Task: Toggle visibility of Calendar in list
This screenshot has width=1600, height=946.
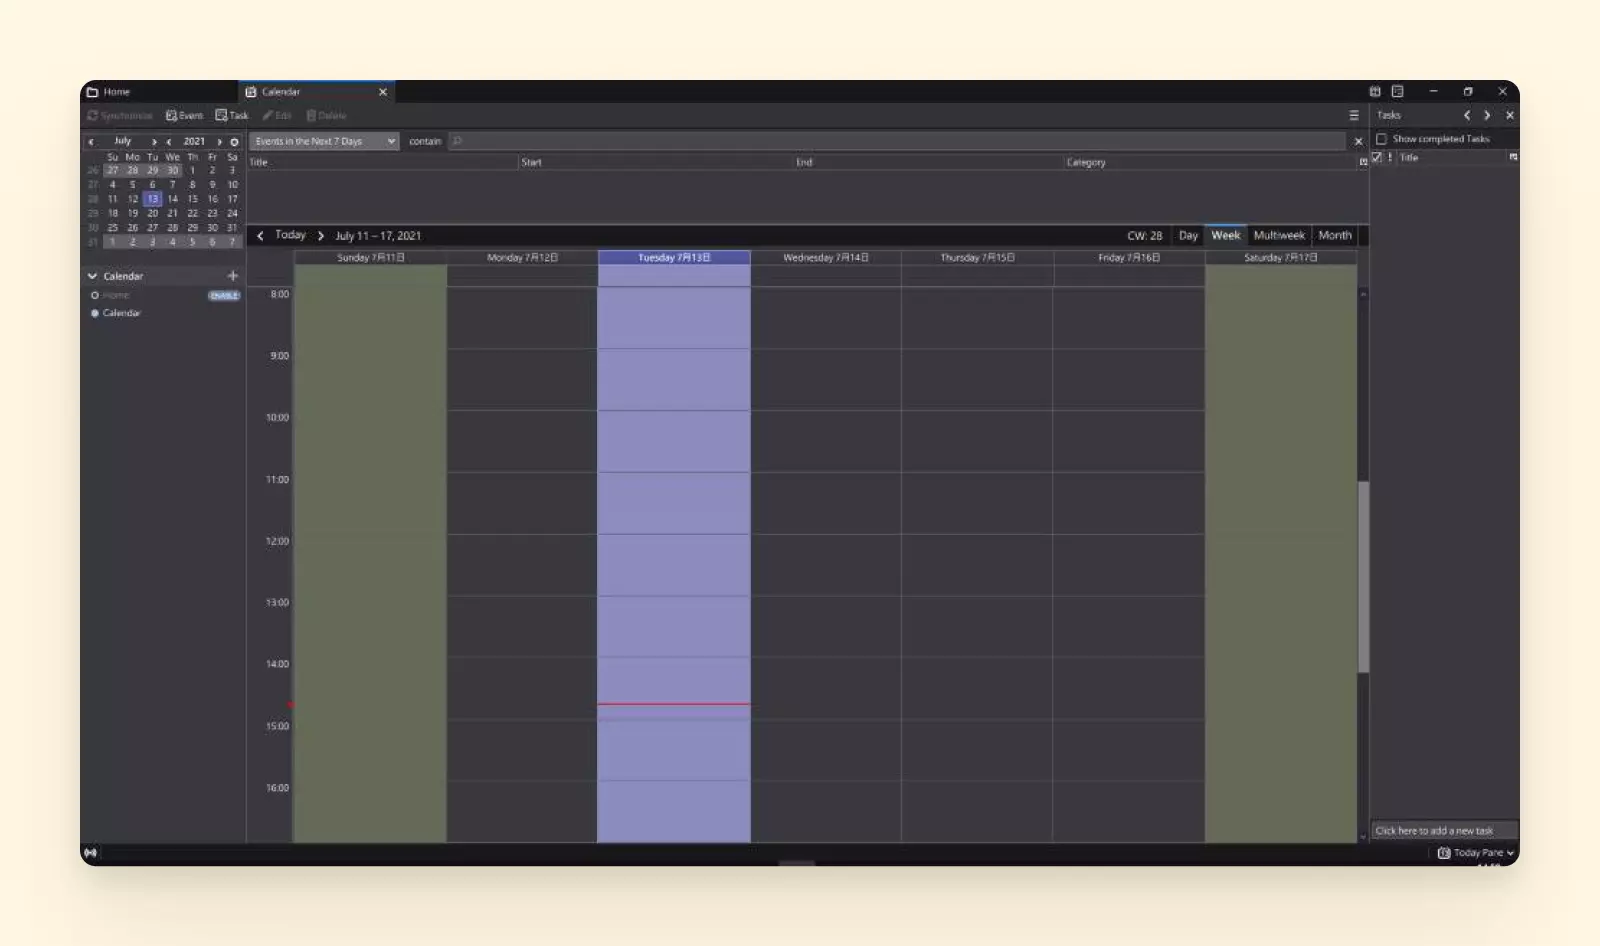Action: (x=95, y=313)
